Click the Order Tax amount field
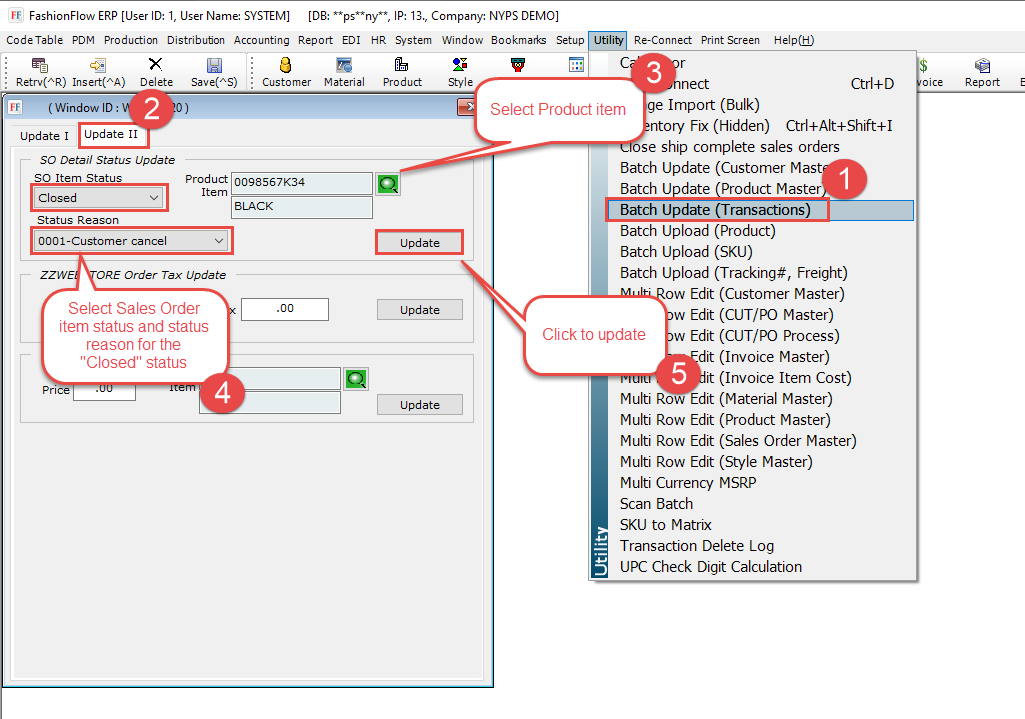Screen dimensions: 1025x719 (284, 310)
